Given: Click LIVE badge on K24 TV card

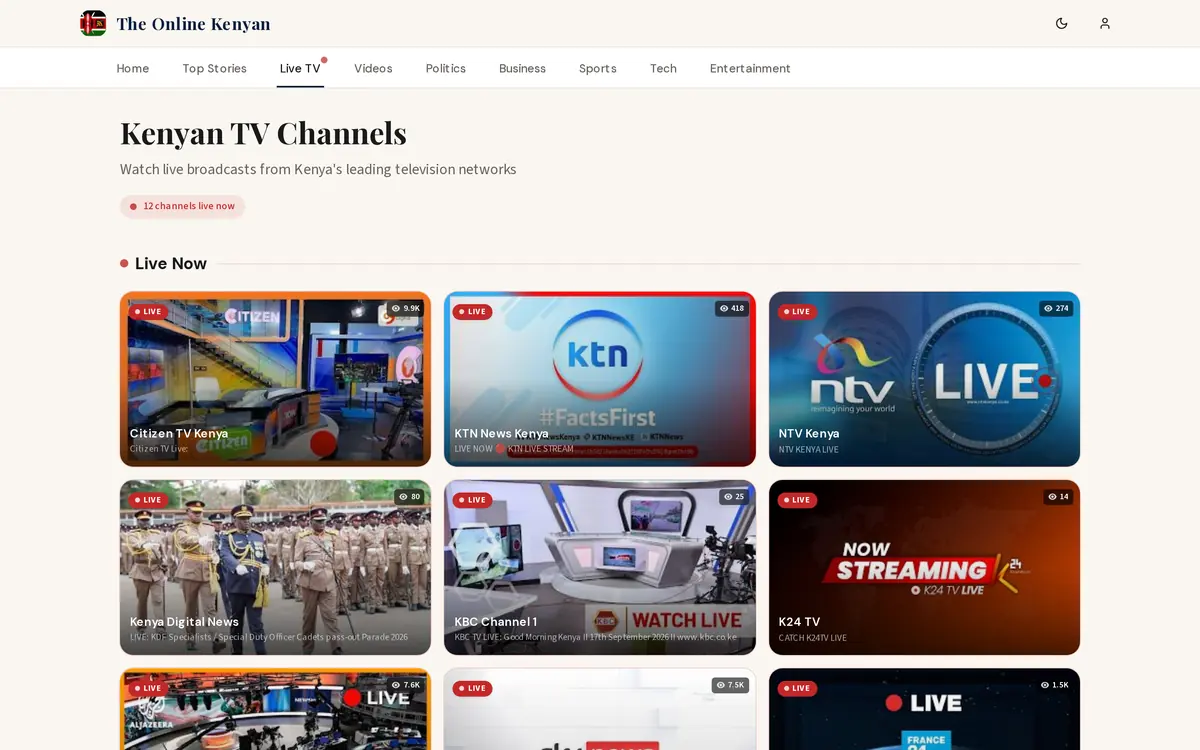Looking at the screenshot, I should click(797, 500).
